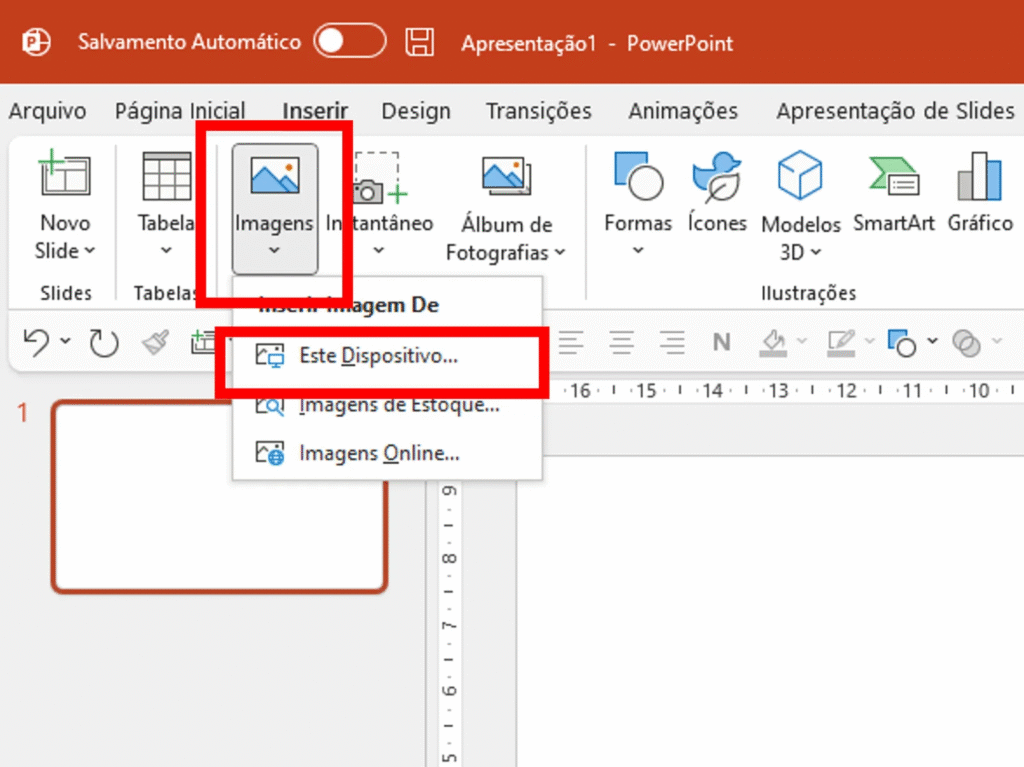Expand the undo history arrow
1024x767 pixels.
tap(65, 342)
